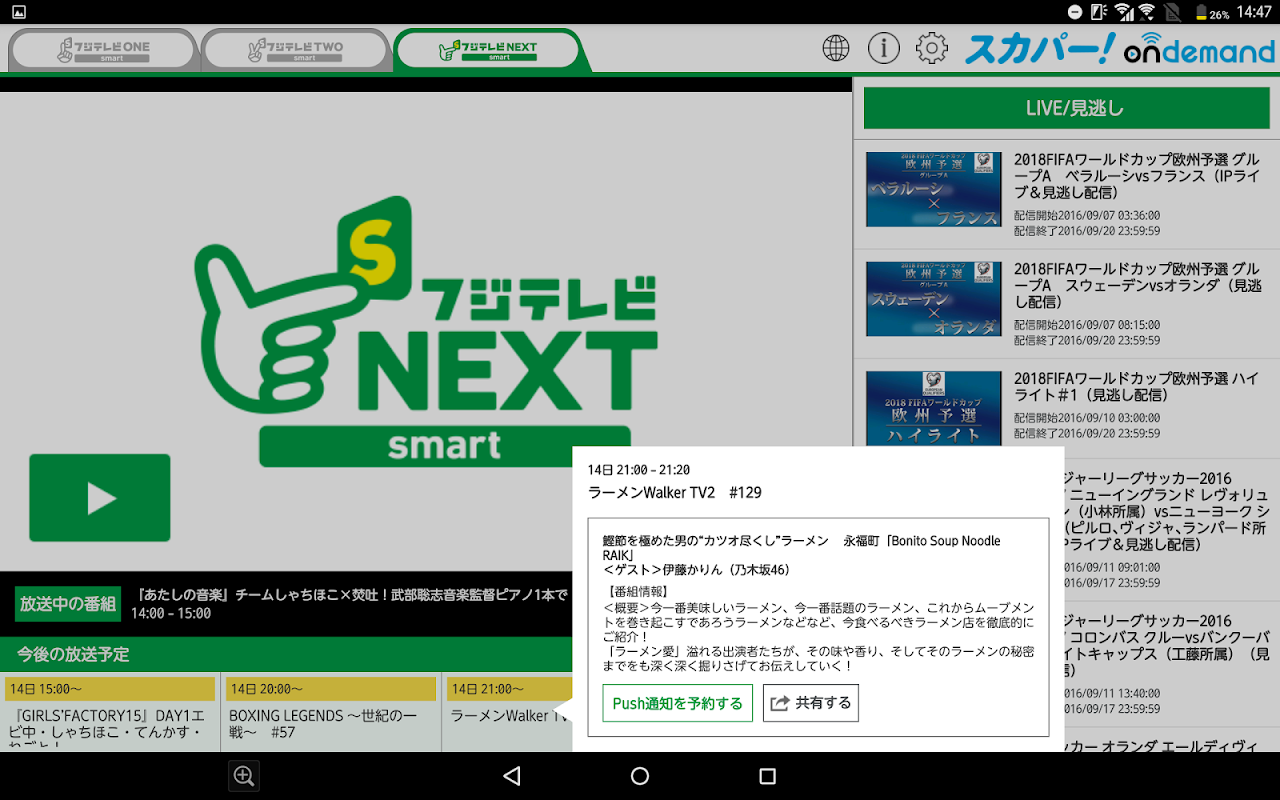
Task: Select the Fuji TV NEXT smart tab
Action: pos(488,50)
